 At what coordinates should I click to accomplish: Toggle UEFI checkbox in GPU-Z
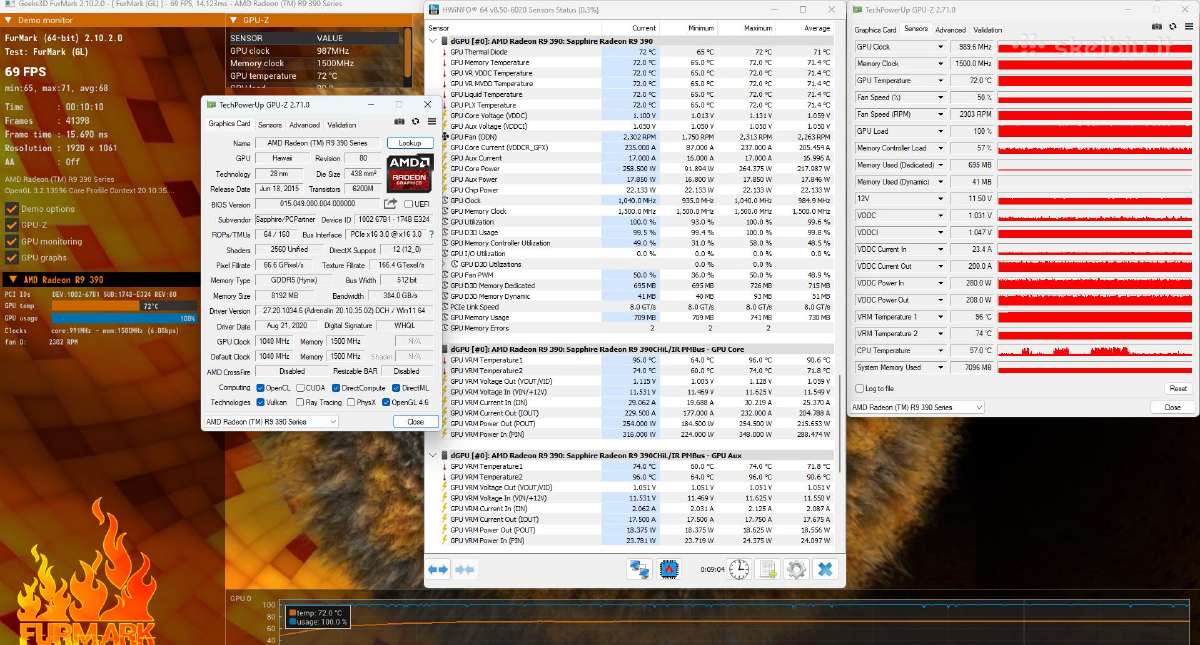click(407, 204)
